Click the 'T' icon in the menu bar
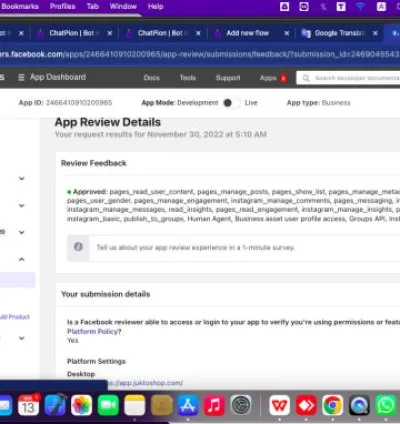Viewport: 400px width, 424px height. tap(341, 7)
